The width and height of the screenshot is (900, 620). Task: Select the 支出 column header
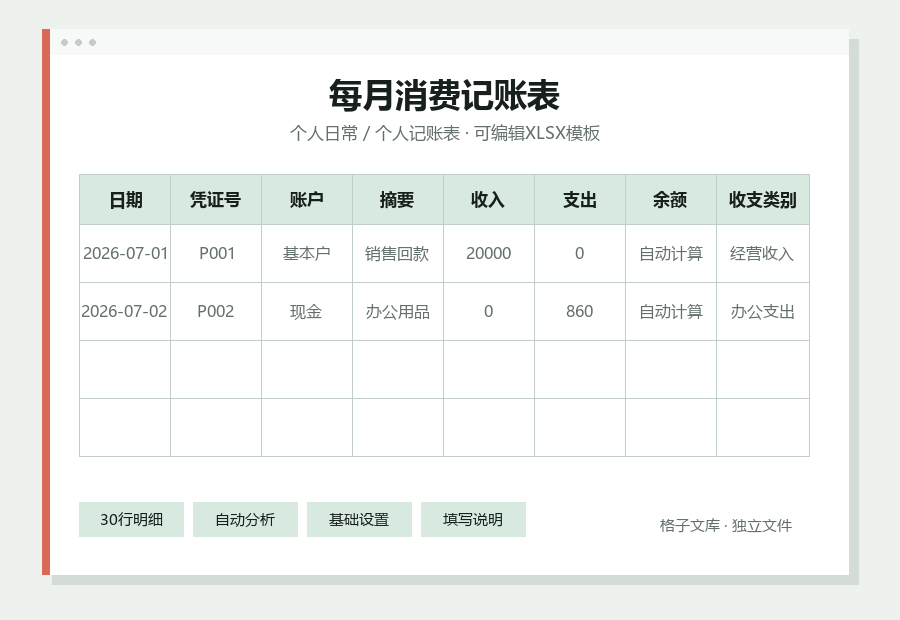(580, 200)
